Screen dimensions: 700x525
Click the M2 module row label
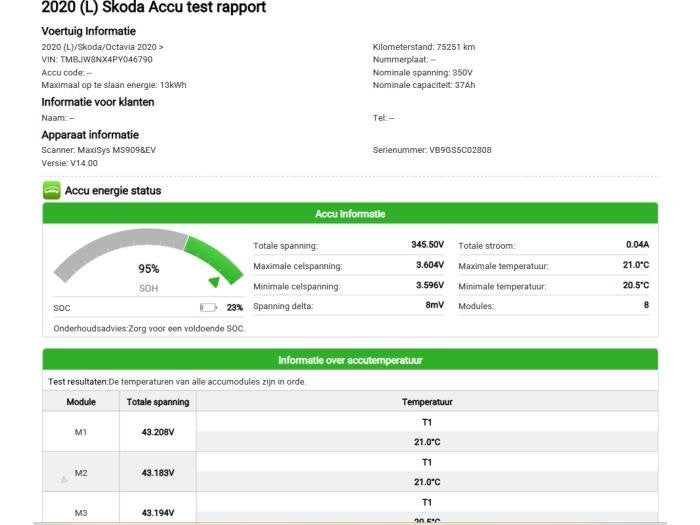point(81,473)
